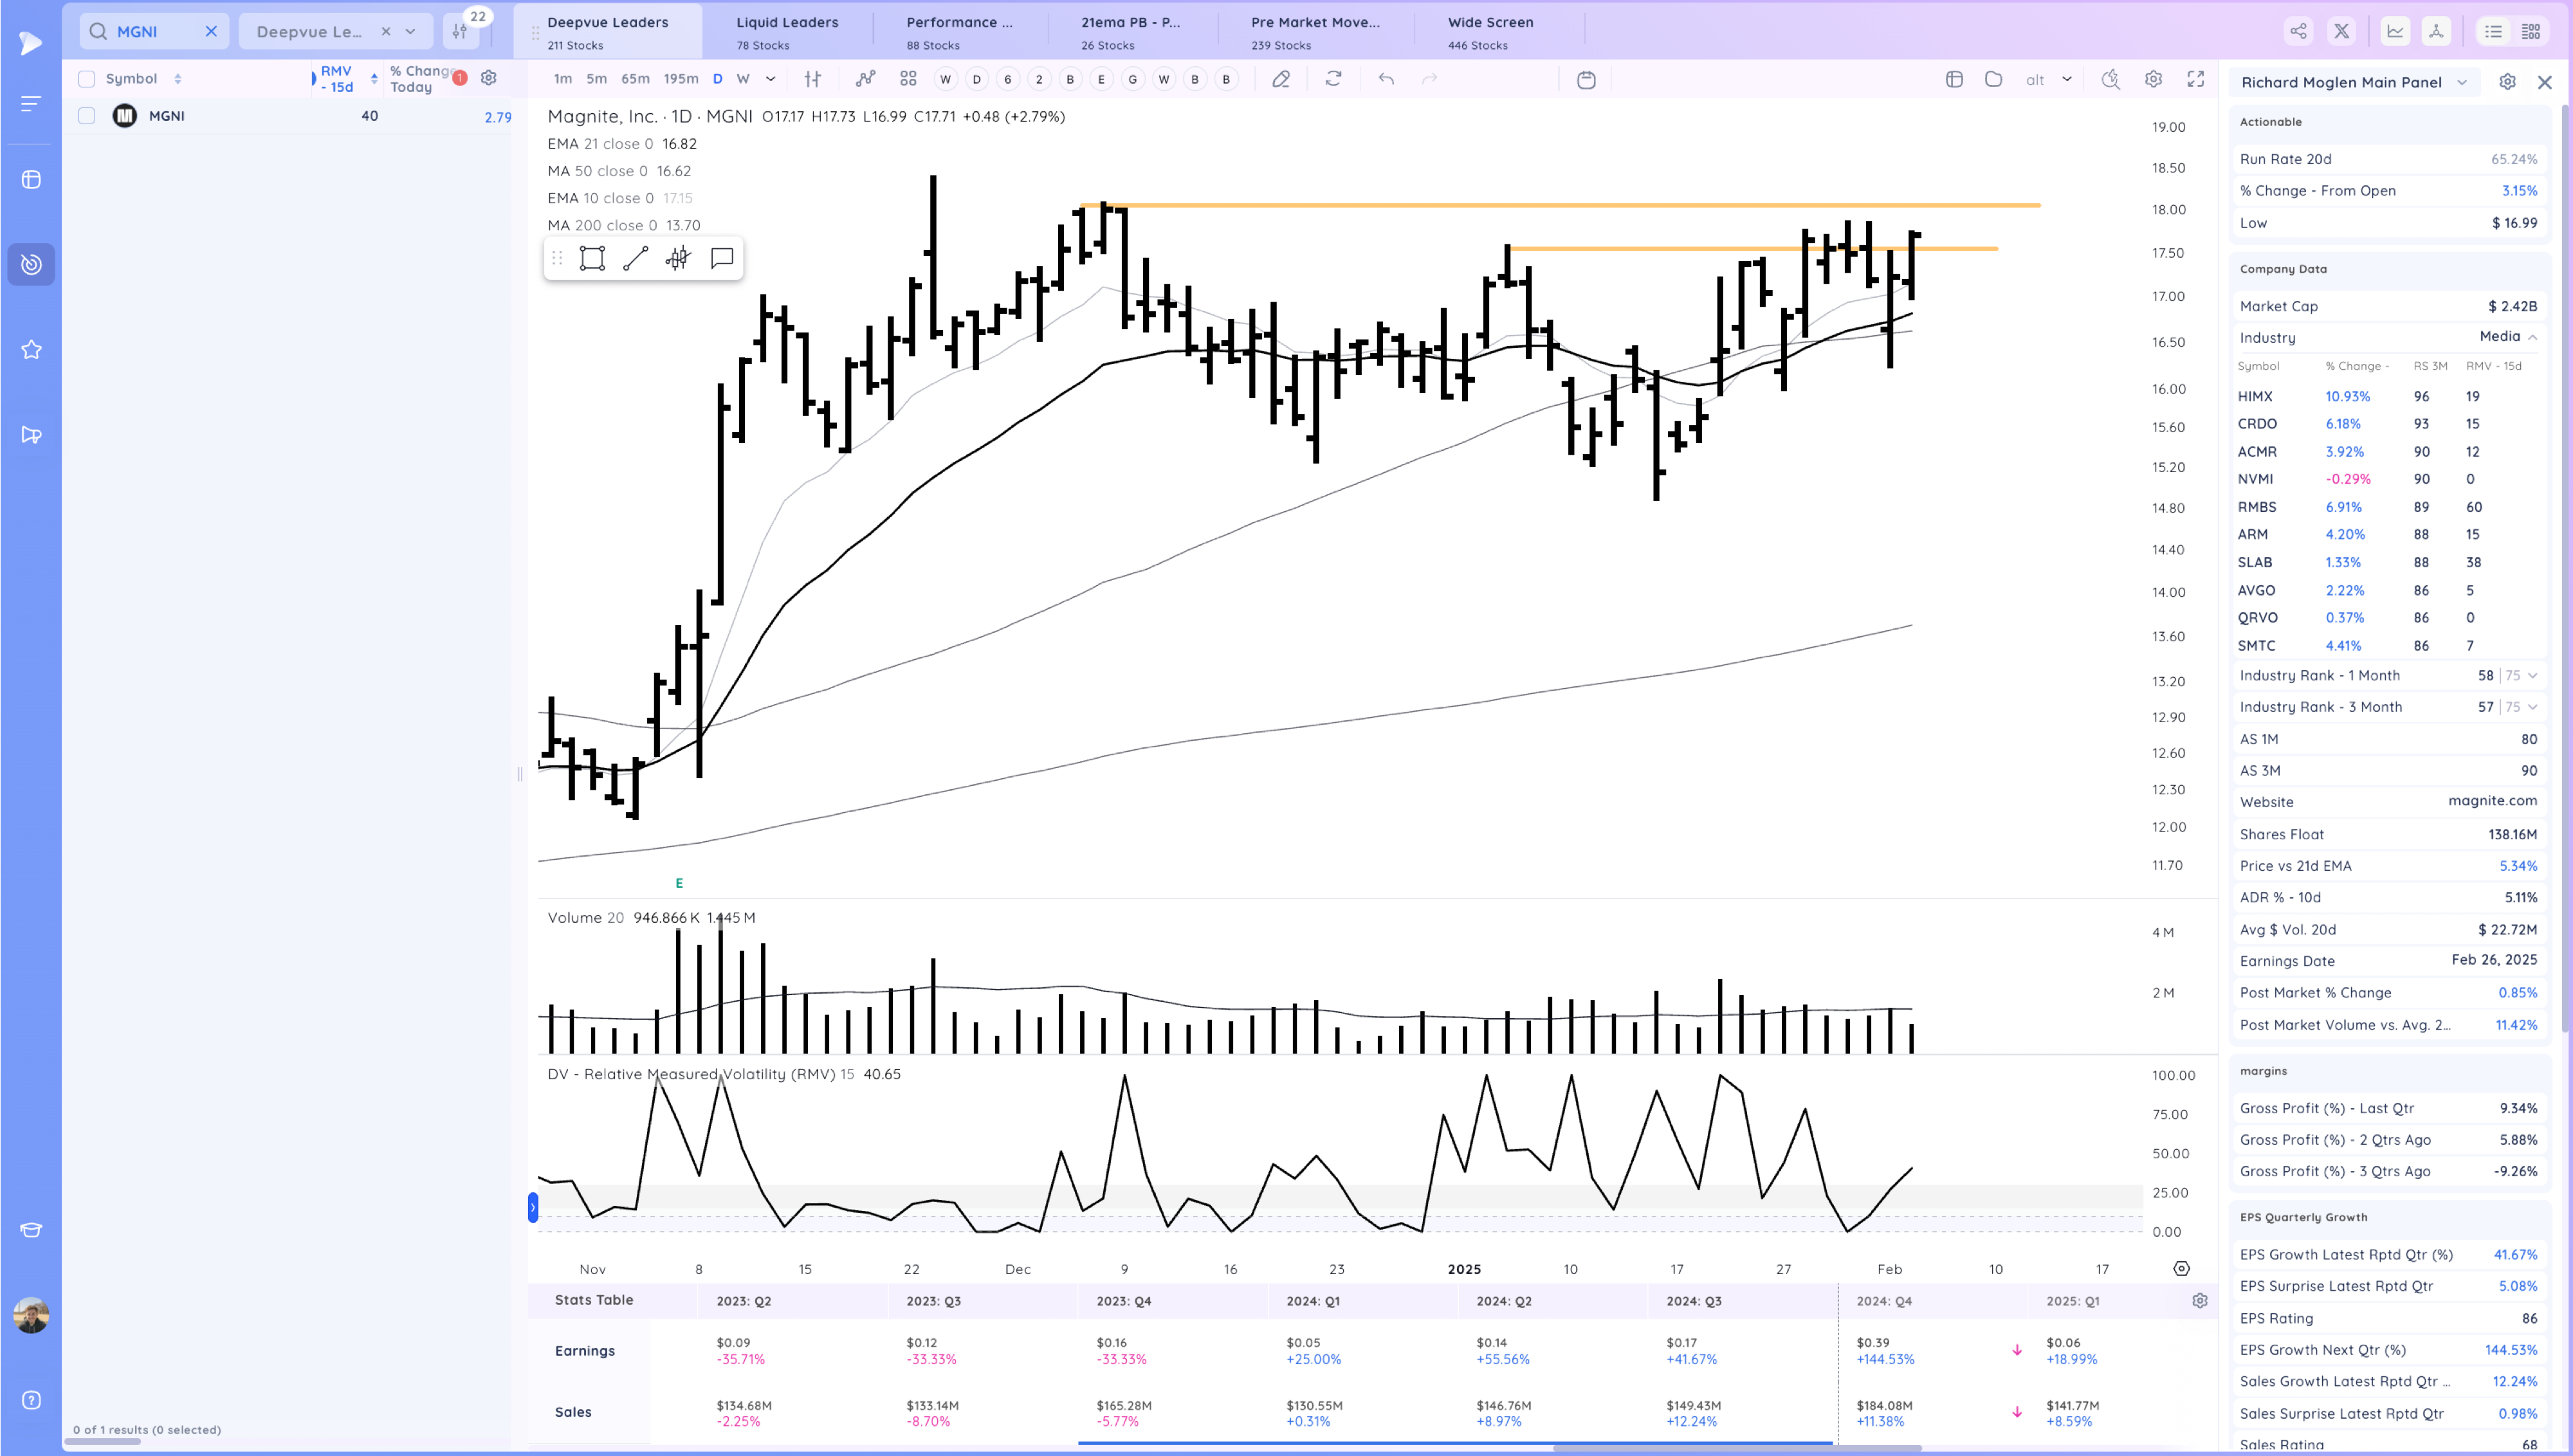2573x1456 pixels.
Task: Select the rectangle drawing tool
Action: pos(592,259)
